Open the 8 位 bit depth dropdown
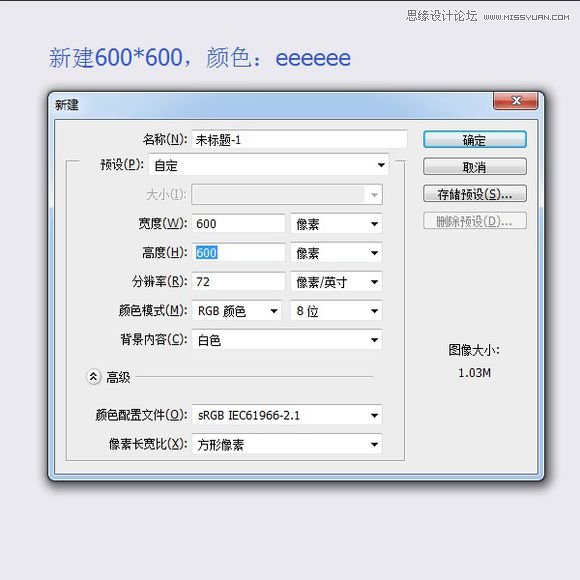The width and height of the screenshot is (580, 580). (x=336, y=311)
